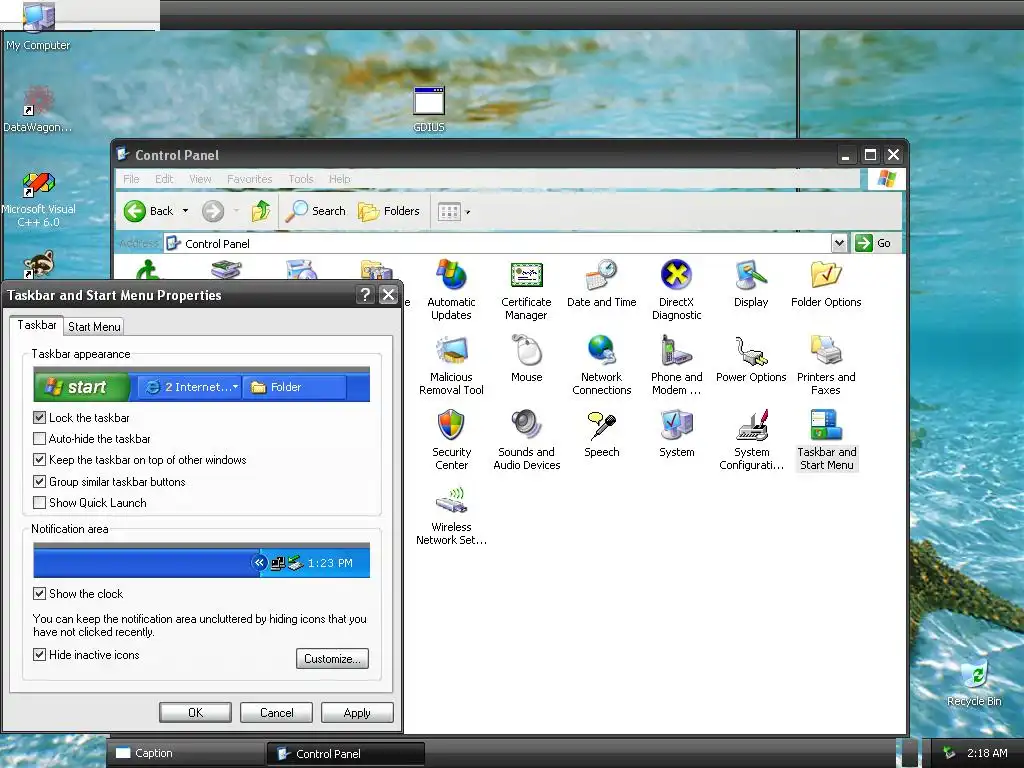Open System icon in Control Panel
Viewport: 1024px width, 768px height.
click(x=677, y=434)
